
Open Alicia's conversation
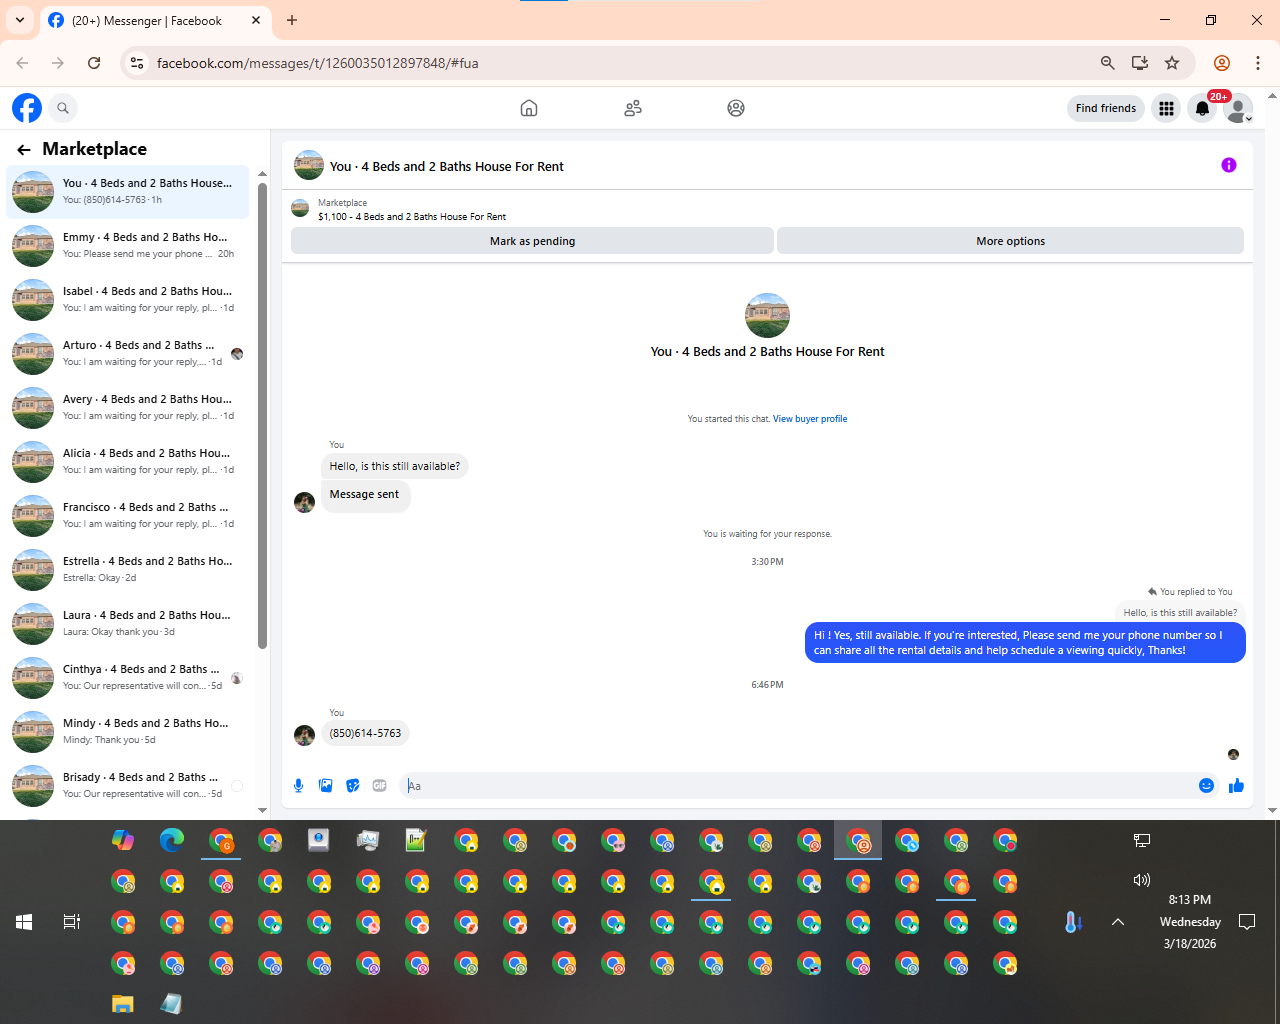(128, 461)
